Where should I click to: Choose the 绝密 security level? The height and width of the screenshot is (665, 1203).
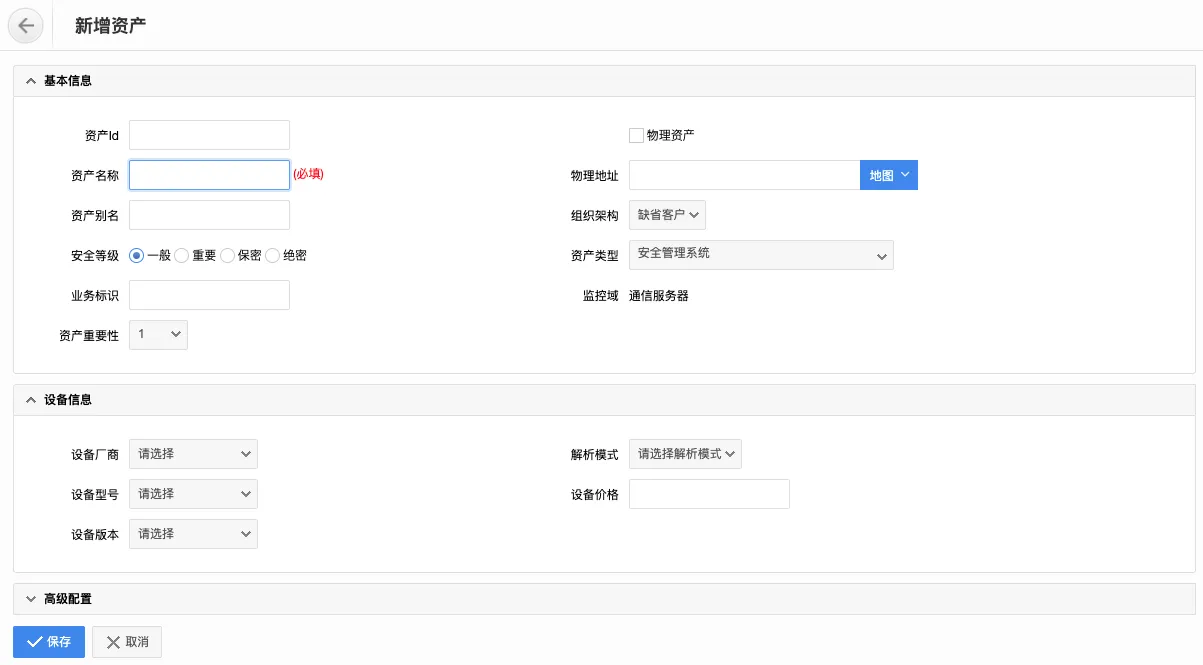click(x=273, y=256)
